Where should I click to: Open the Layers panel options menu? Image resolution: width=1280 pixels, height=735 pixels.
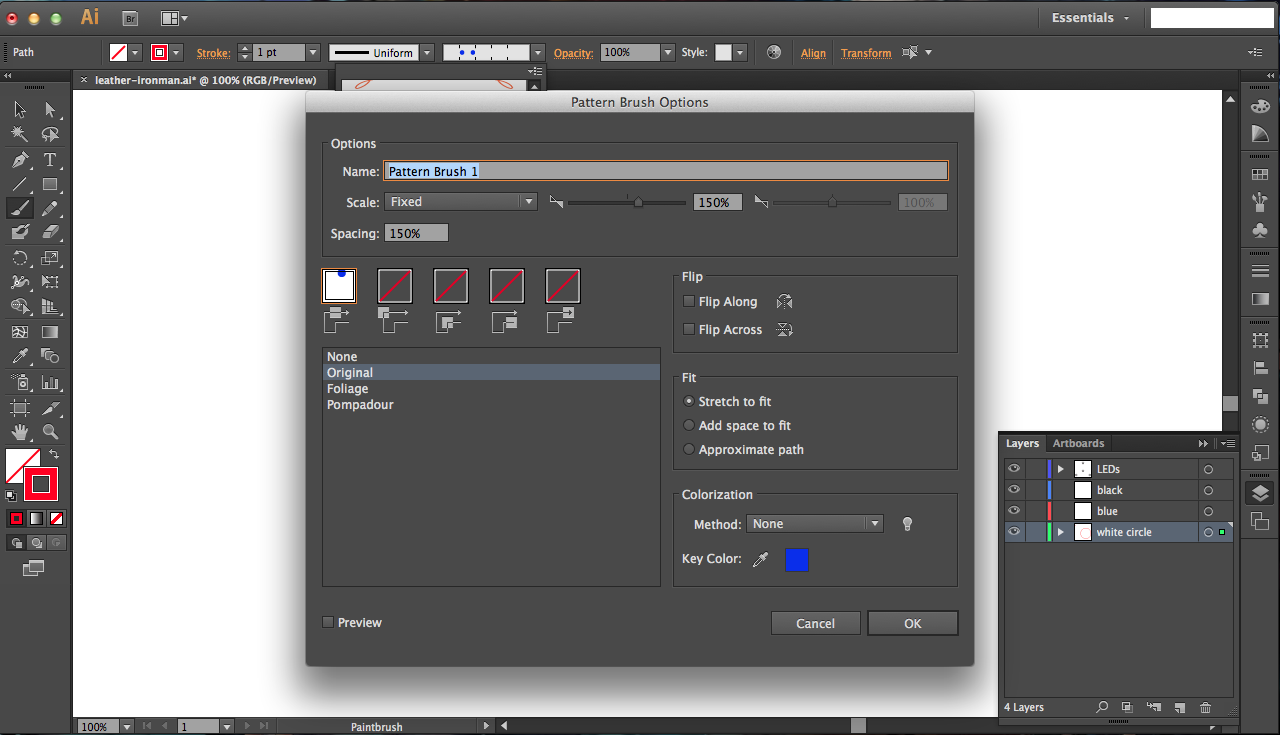[1227, 443]
